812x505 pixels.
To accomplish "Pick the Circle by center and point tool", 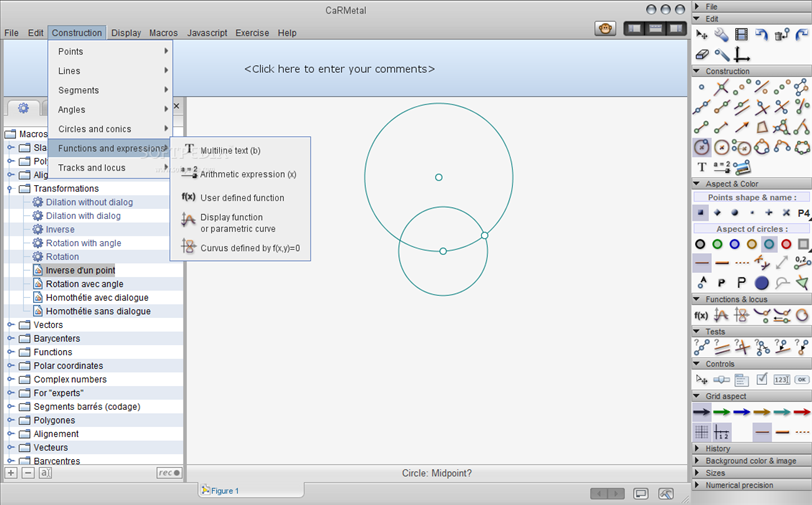I will coord(702,147).
